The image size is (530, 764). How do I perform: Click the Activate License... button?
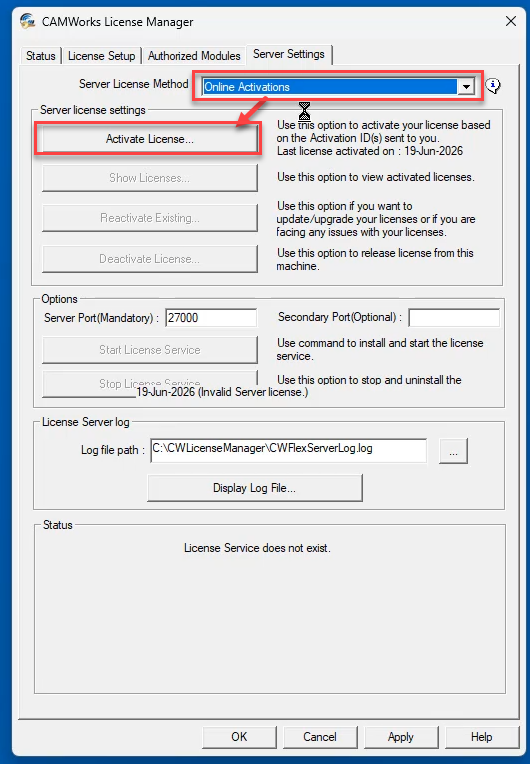pos(150,139)
